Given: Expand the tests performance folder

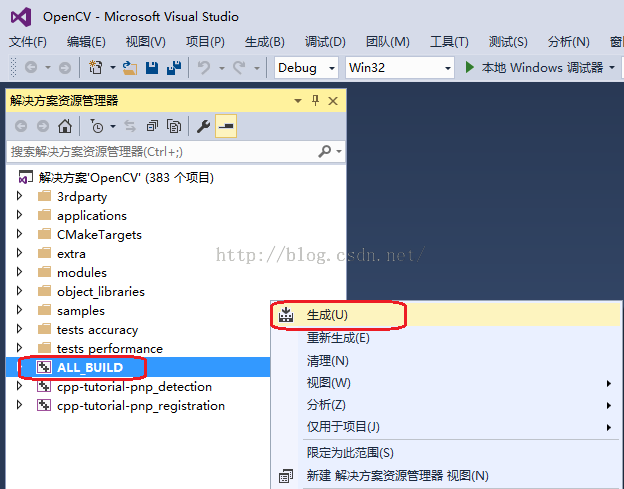Looking at the screenshot, I should click(x=19, y=348).
